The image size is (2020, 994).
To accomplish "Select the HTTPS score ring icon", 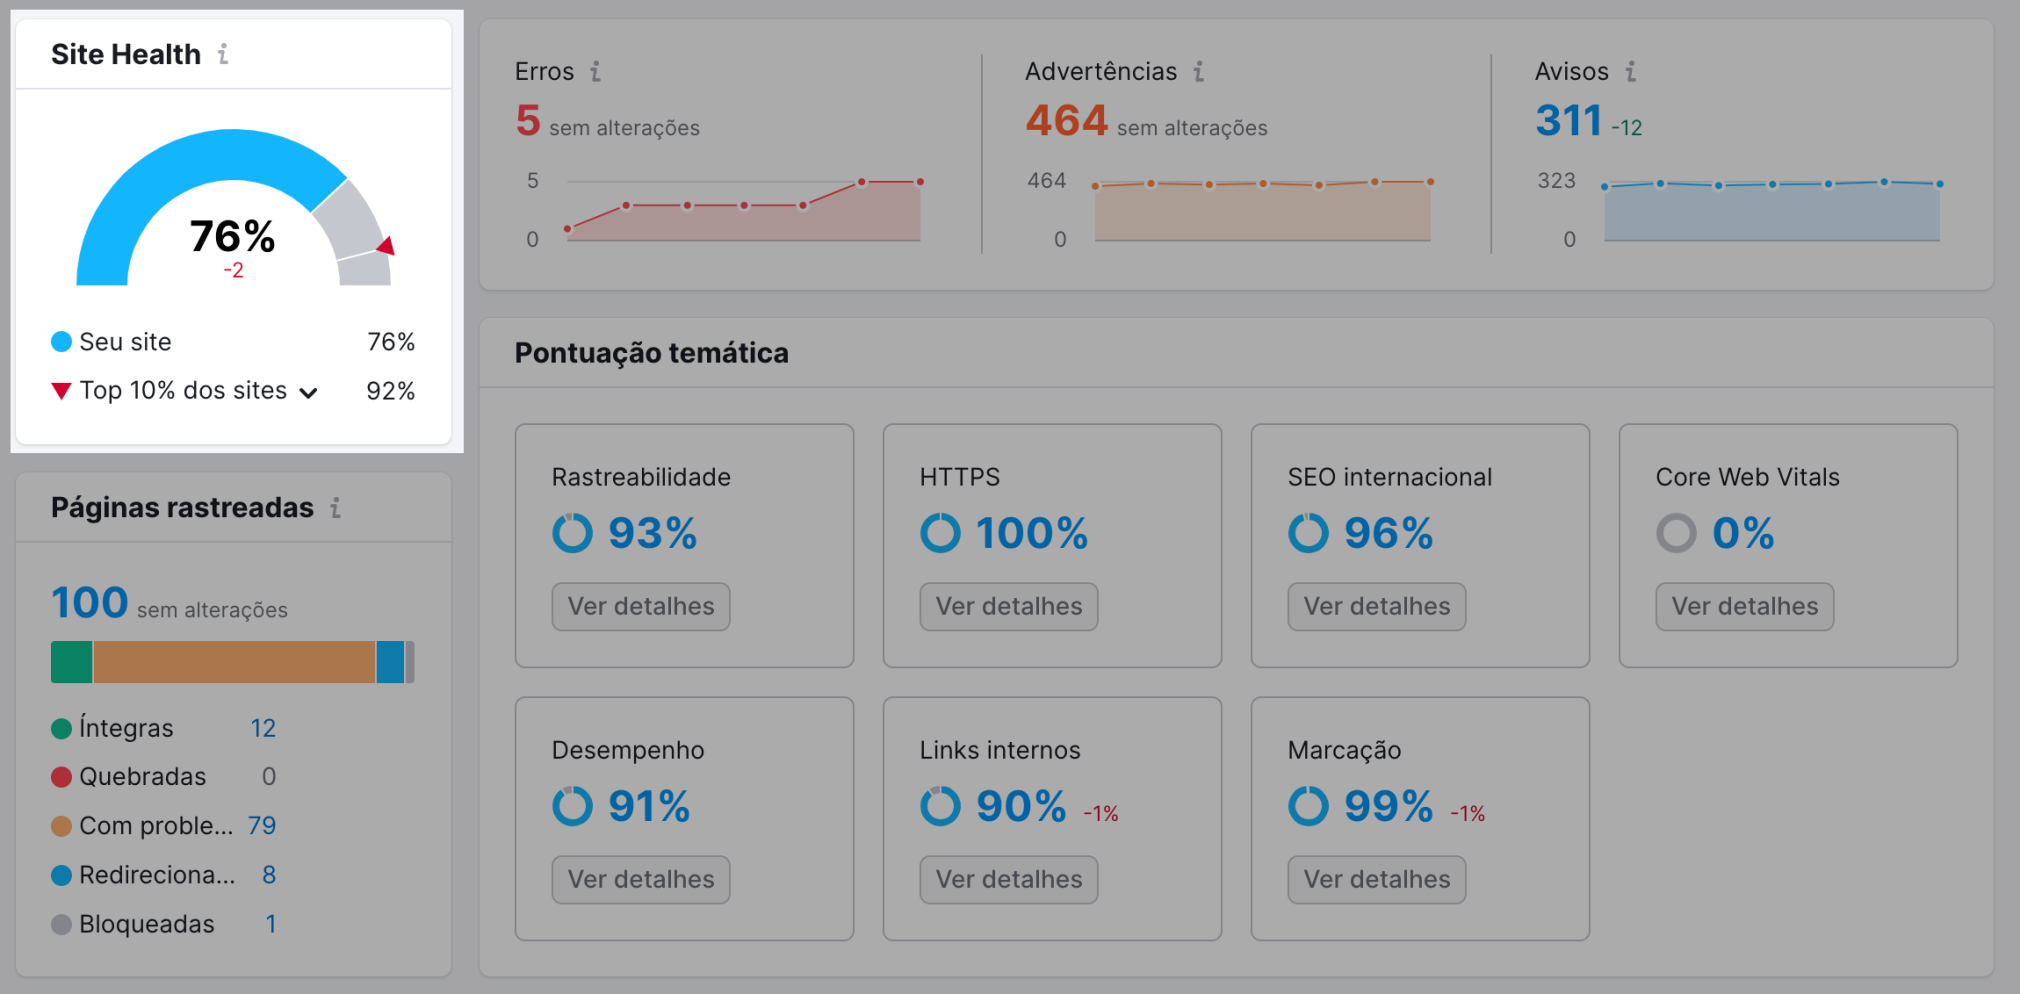I will 940,533.
